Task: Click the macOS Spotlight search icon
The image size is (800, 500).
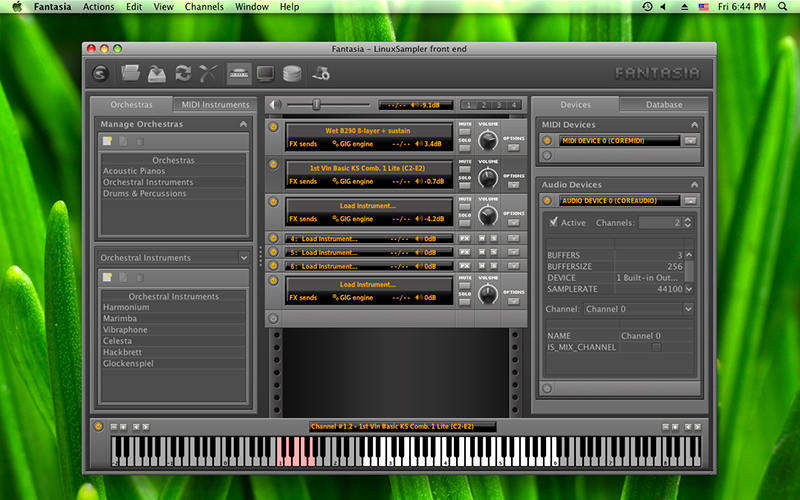Action: 782,7
